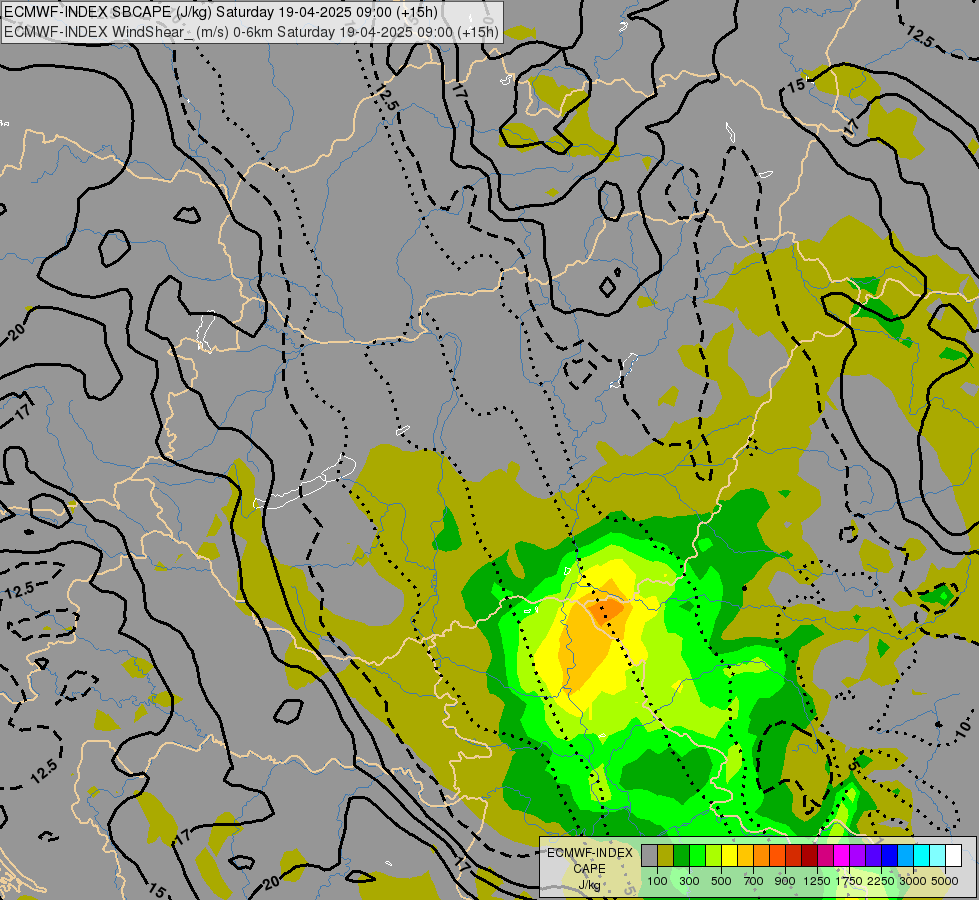Click the yellow-green legend swatch
Screen dimensions: 979x900
point(714,856)
